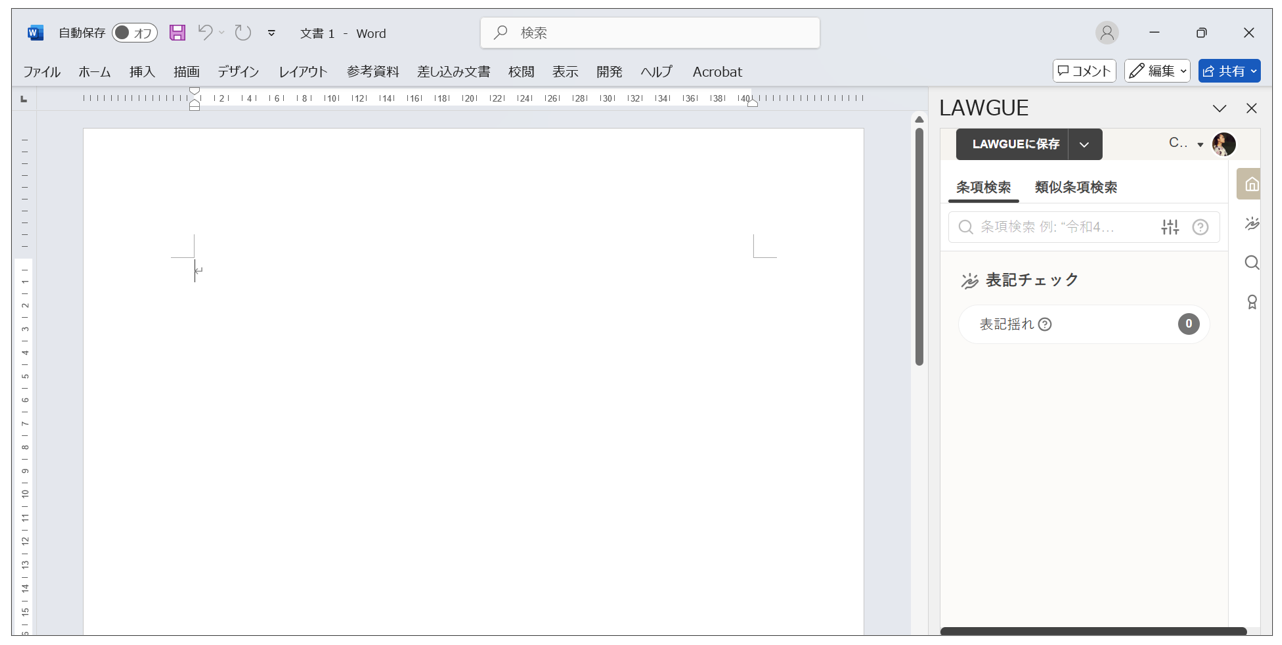
Task: Click the purple save icon
Action: 177,33
